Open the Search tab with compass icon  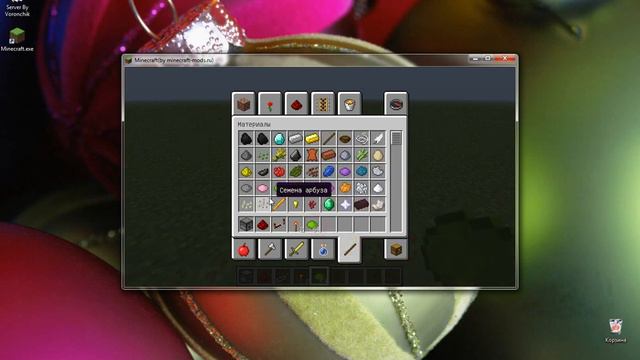click(x=396, y=104)
